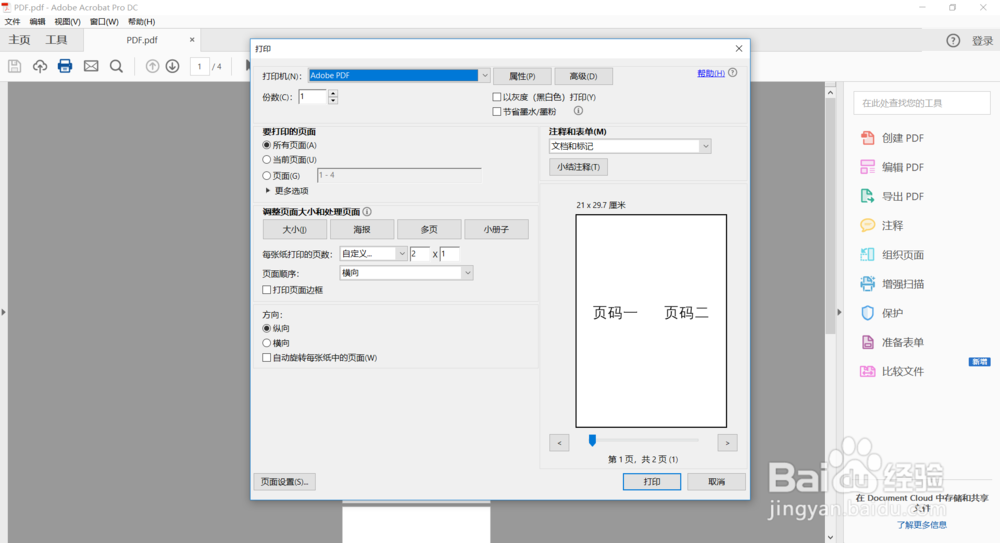Click help info icon beside 帮助(H) link
Viewport: 1000px width, 543px height.
[733, 73]
